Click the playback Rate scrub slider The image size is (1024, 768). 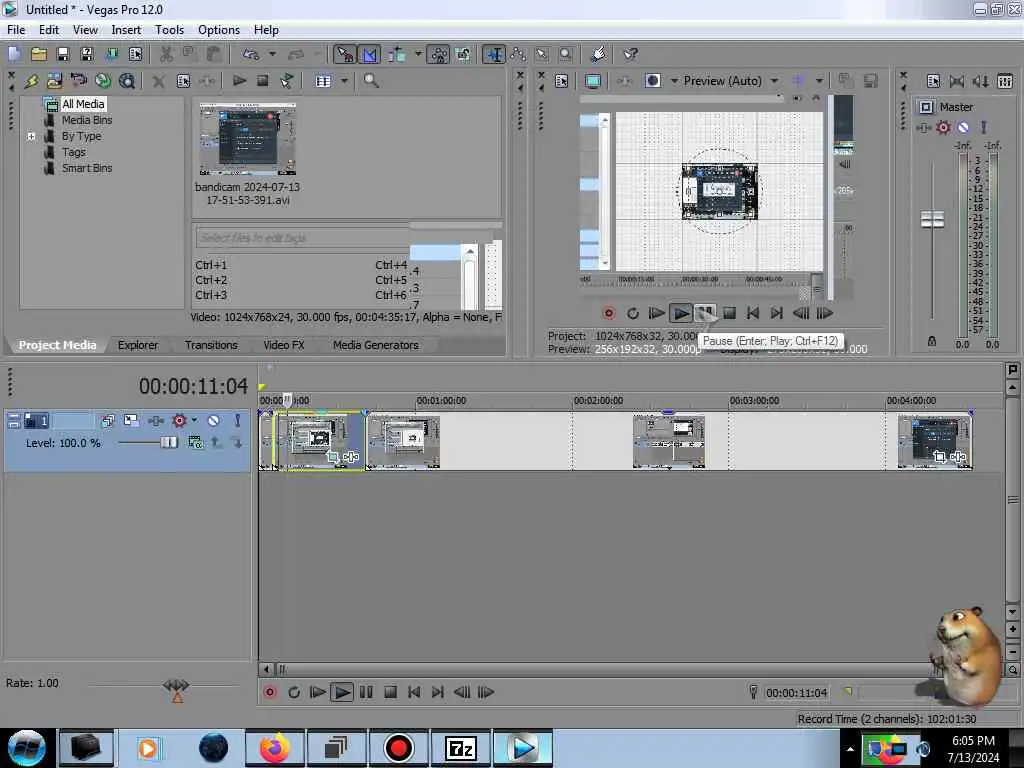(x=176, y=686)
